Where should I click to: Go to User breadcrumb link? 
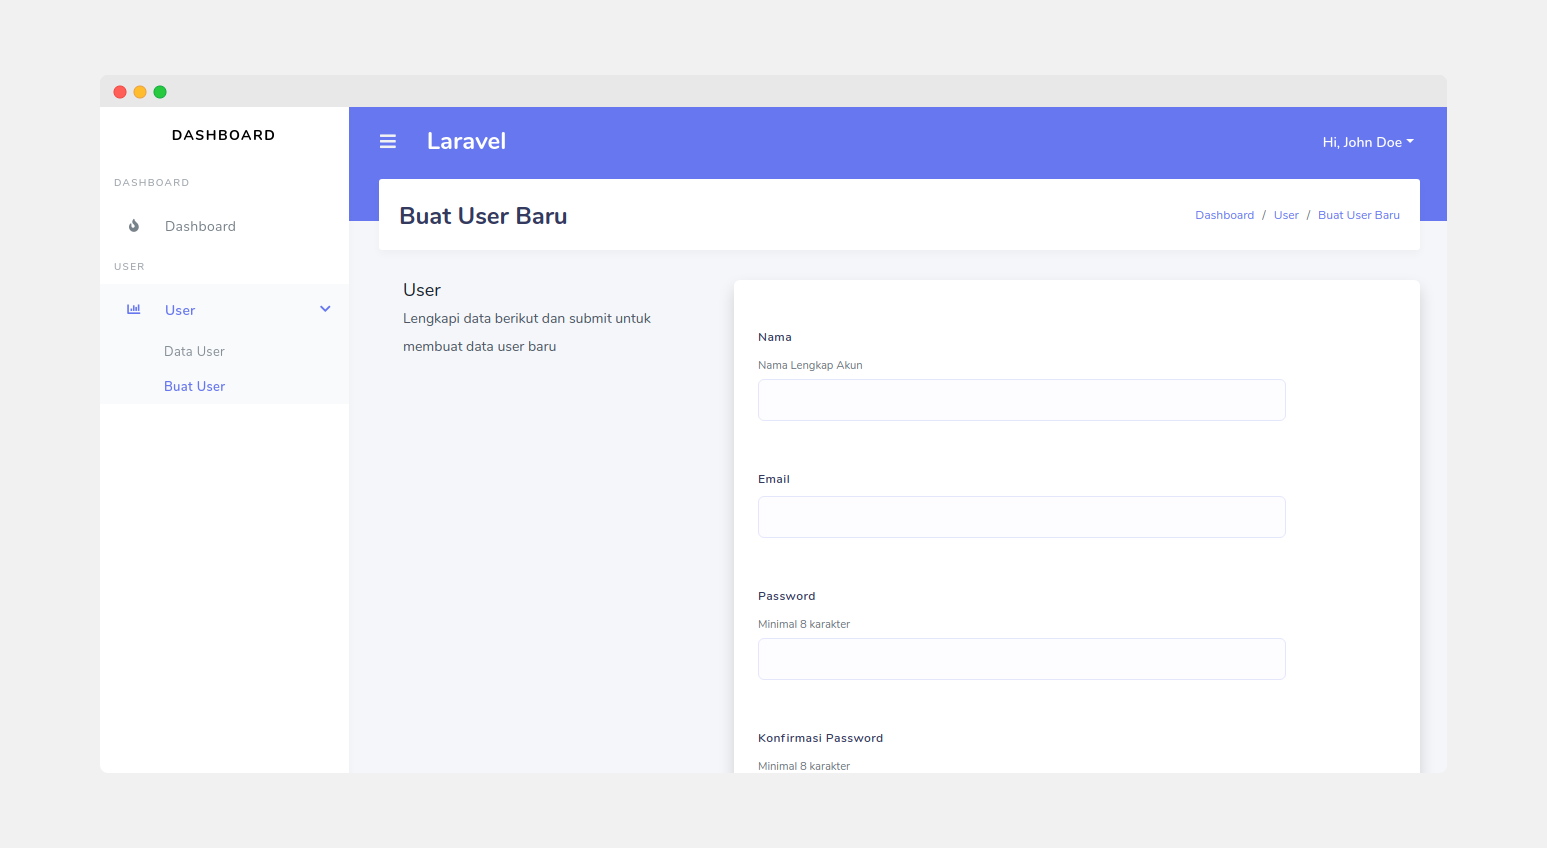tap(1286, 215)
